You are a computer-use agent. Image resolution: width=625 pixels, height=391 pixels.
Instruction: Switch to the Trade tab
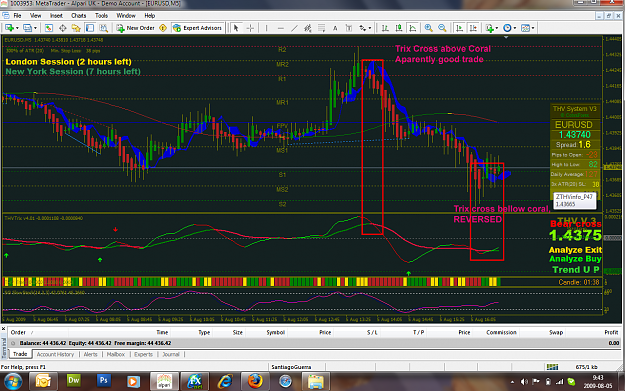(20, 354)
